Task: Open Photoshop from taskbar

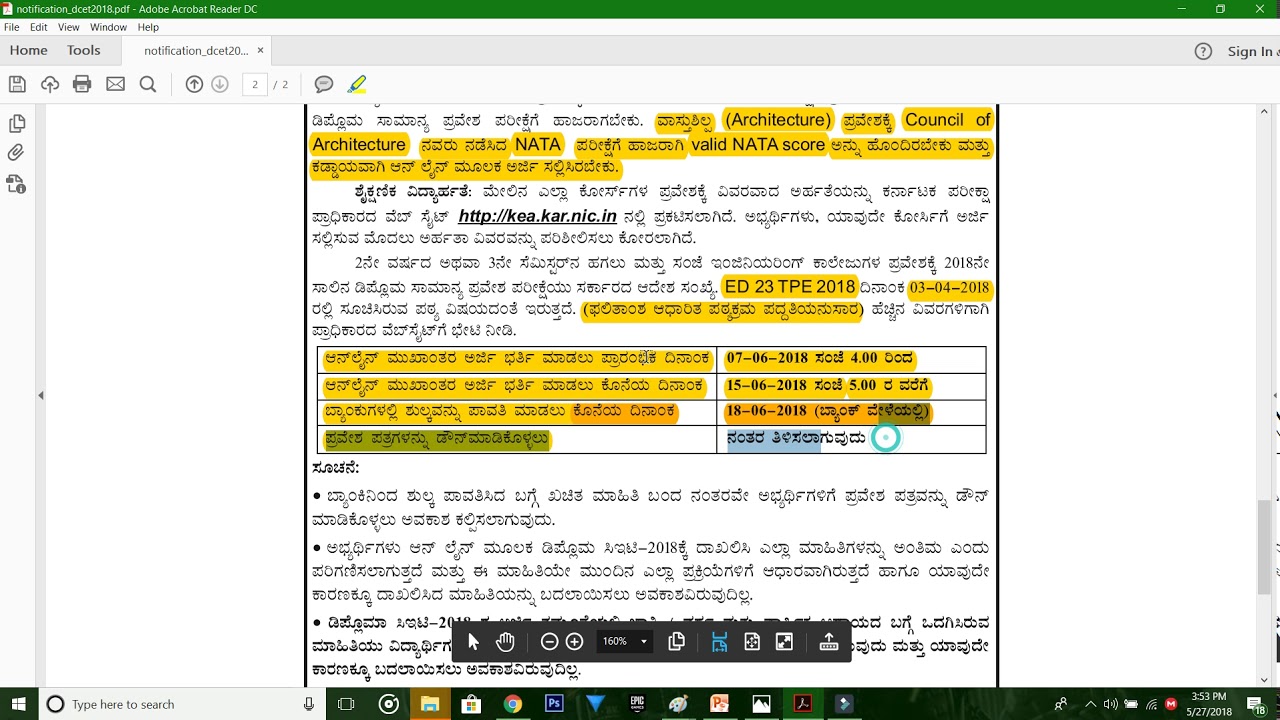Action: tap(554, 704)
